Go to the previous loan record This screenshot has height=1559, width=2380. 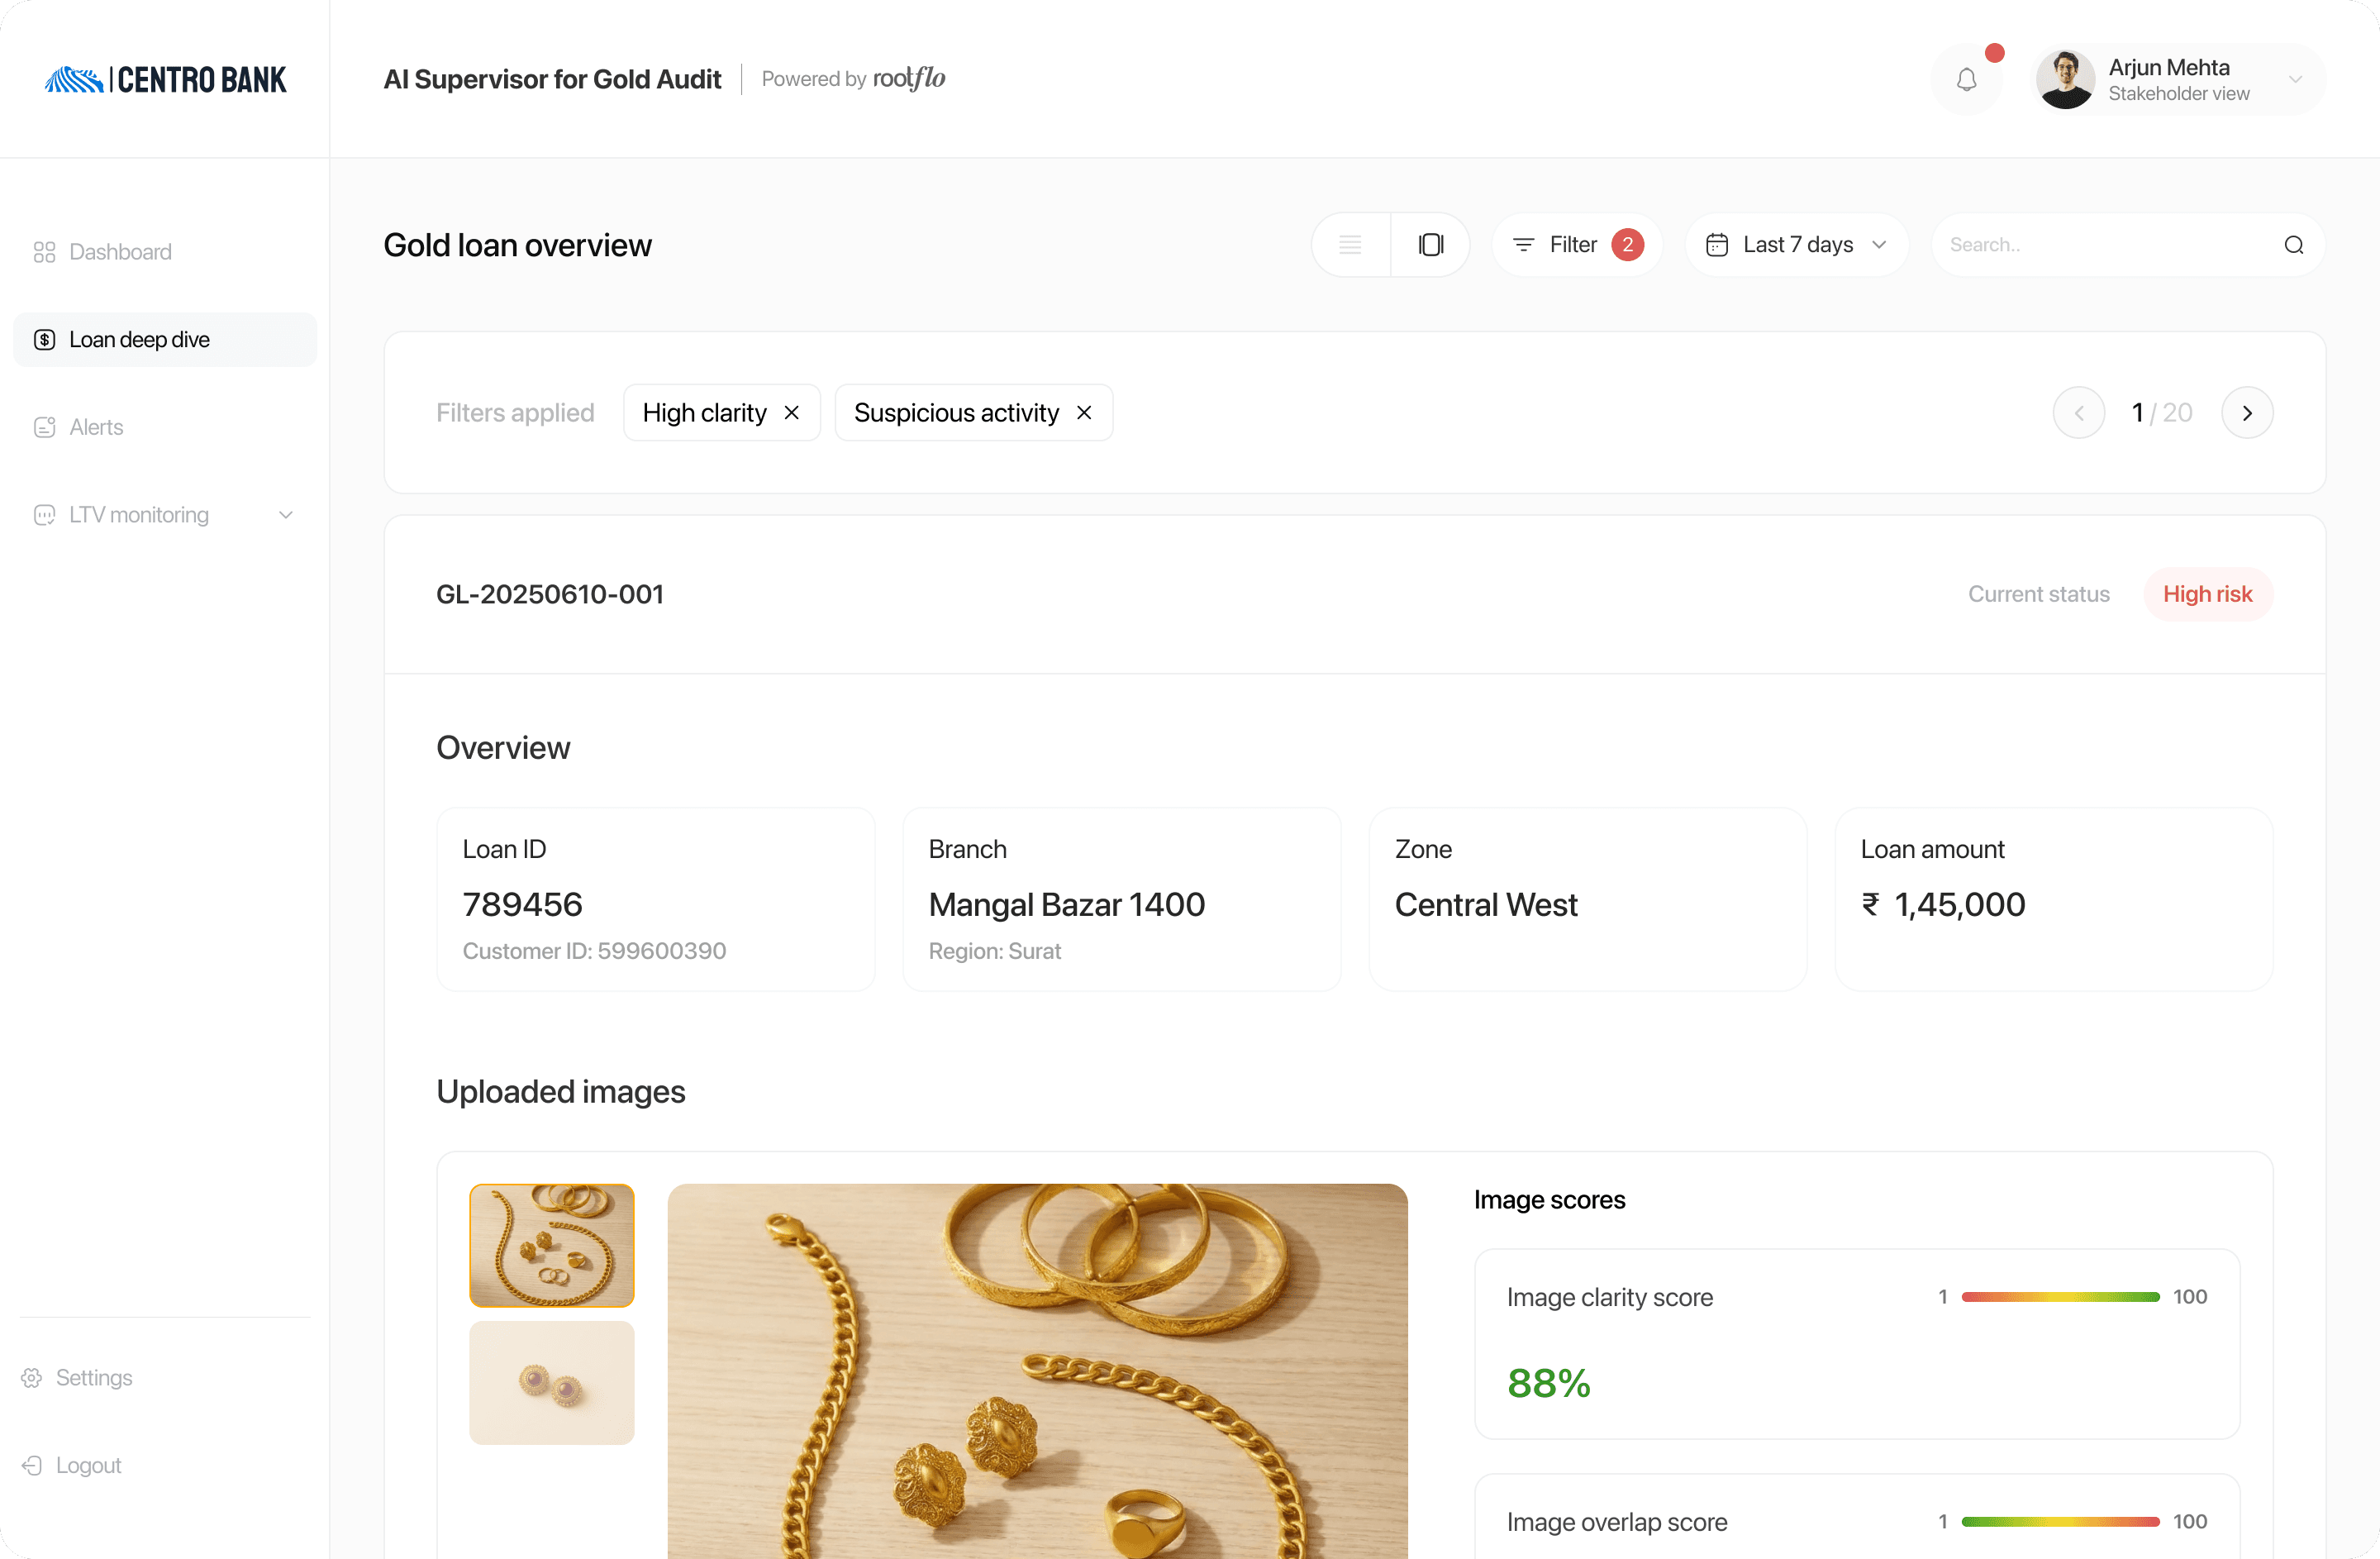(2079, 413)
